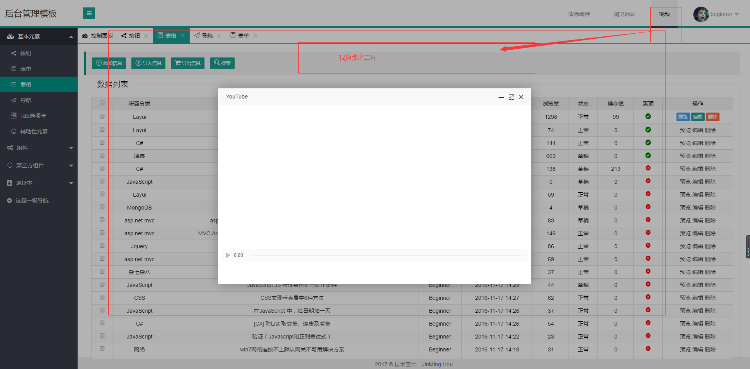Click the user avatar picture

701,14
